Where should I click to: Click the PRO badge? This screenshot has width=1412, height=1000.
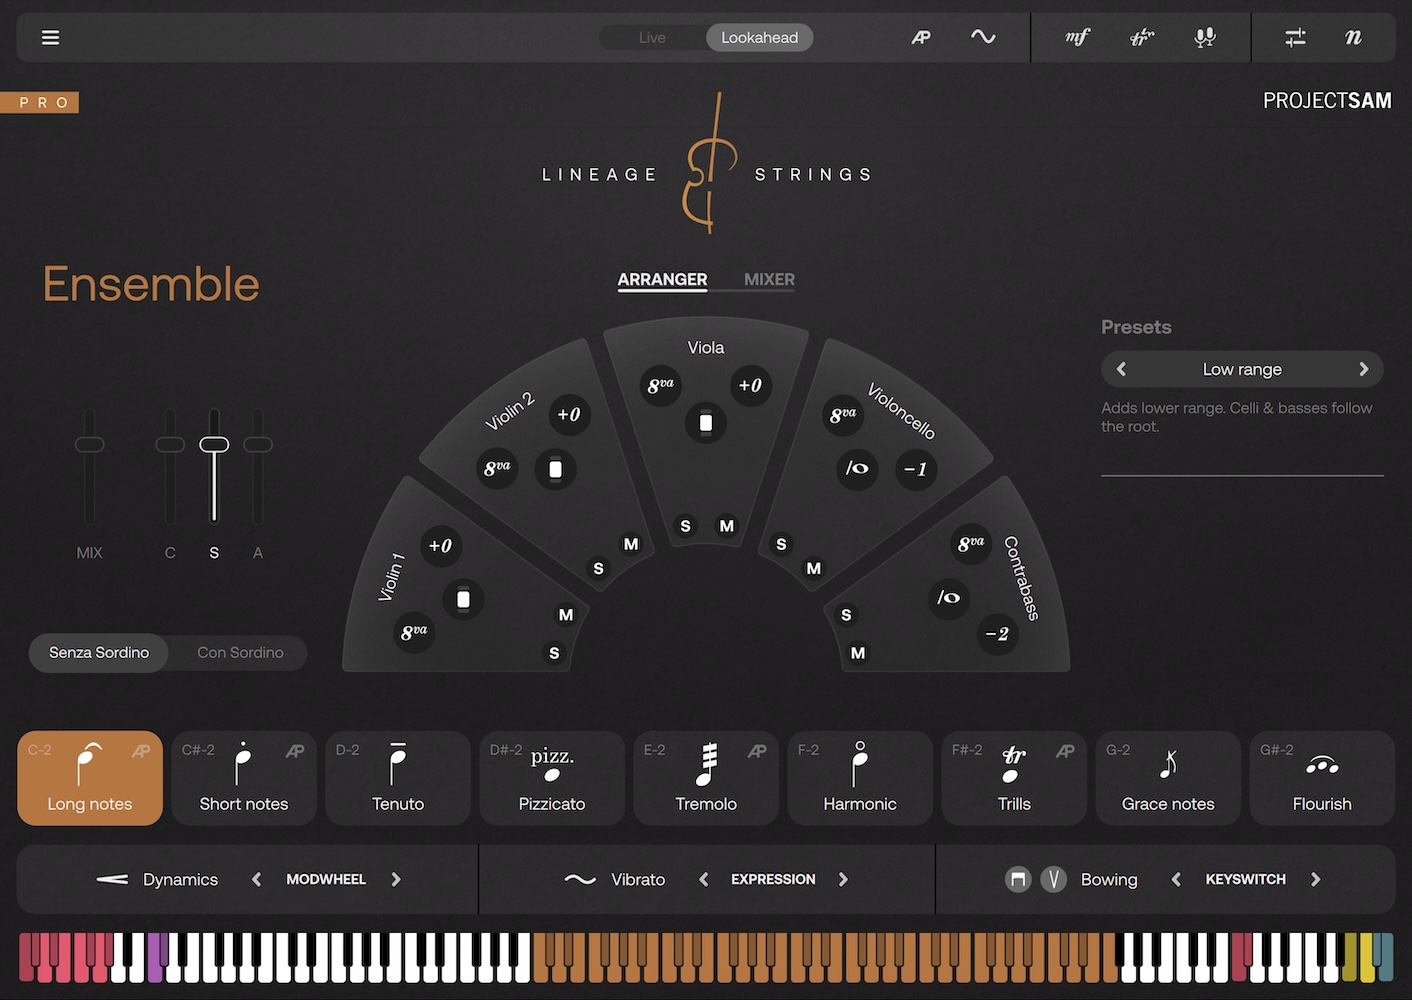coord(39,102)
